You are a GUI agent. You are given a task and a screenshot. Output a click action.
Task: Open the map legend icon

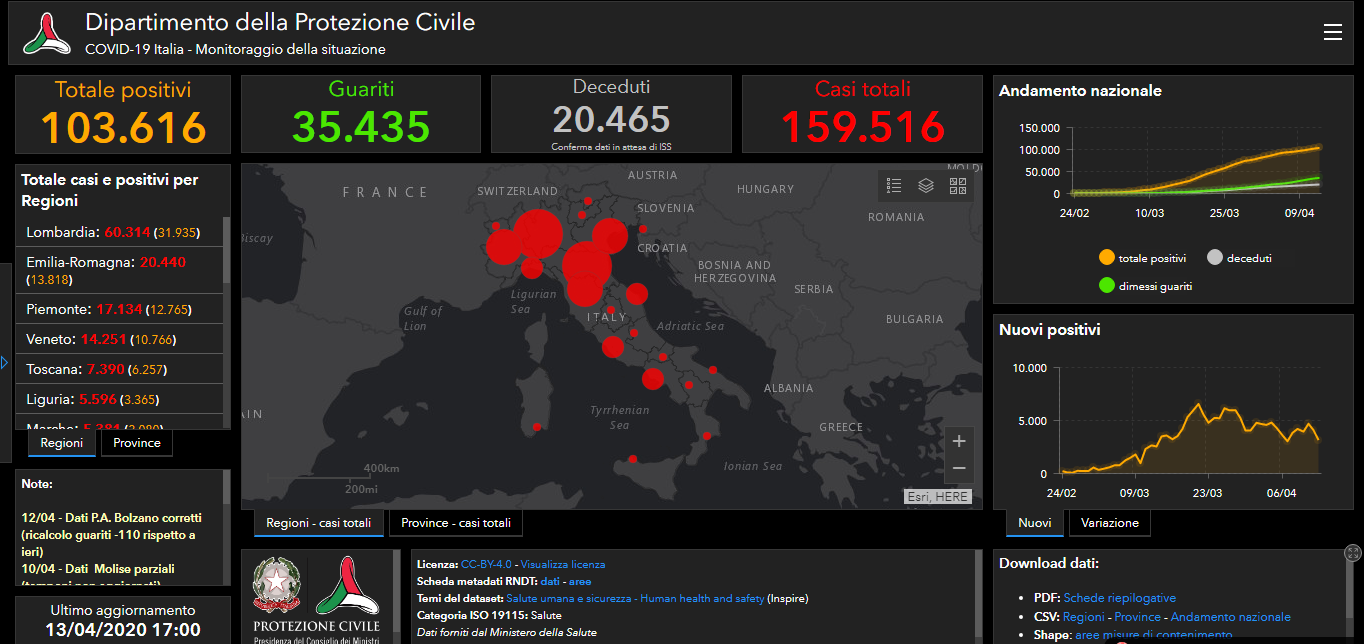click(x=894, y=185)
